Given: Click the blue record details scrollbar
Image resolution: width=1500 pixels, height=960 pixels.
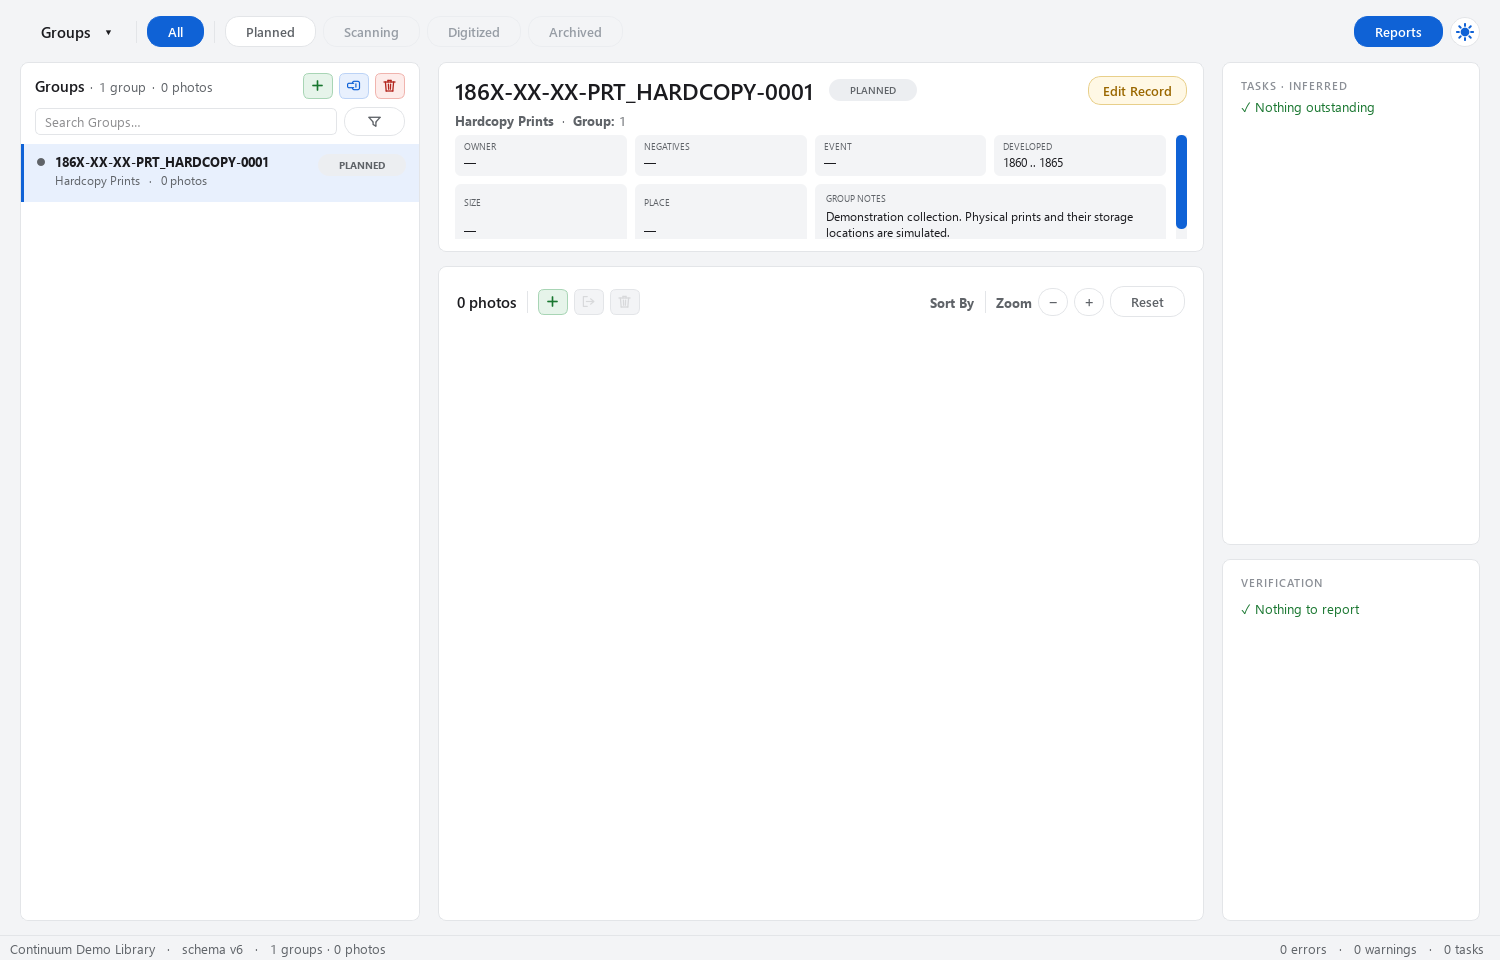Looking at the screenshot, I should pos(1181,182).
